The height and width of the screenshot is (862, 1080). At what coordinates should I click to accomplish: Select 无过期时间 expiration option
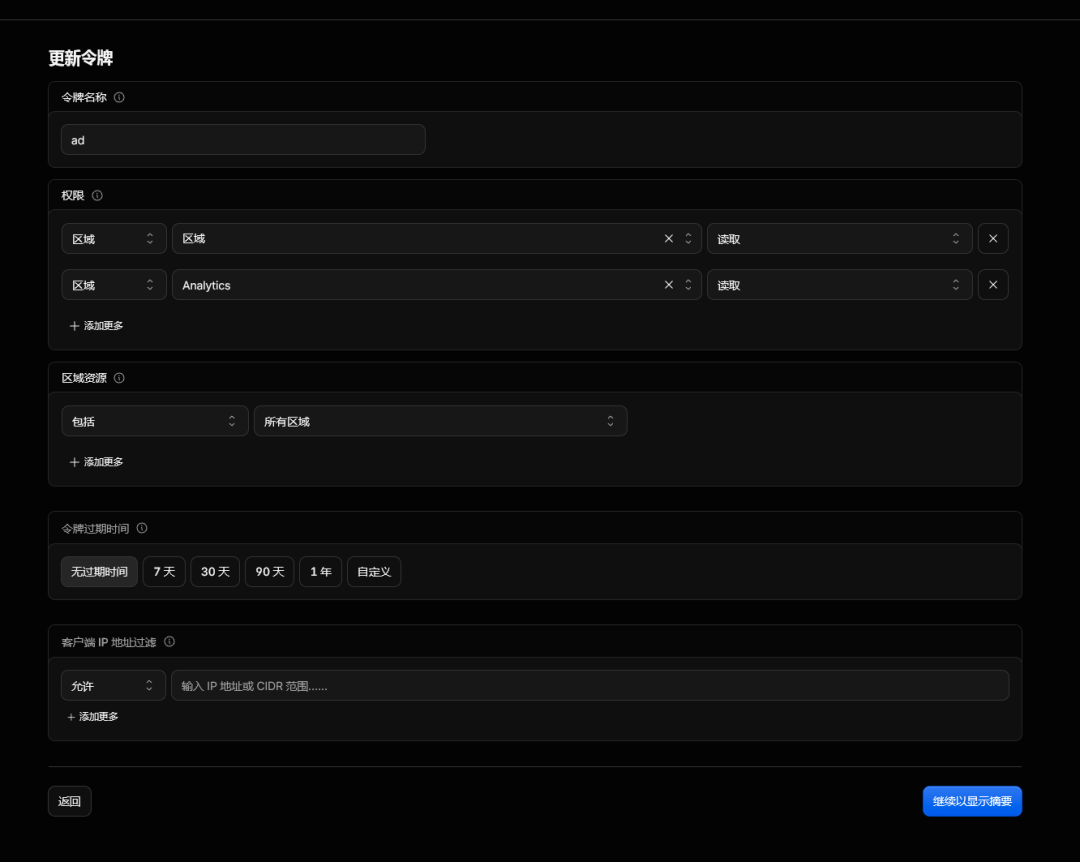coord(99,572)
